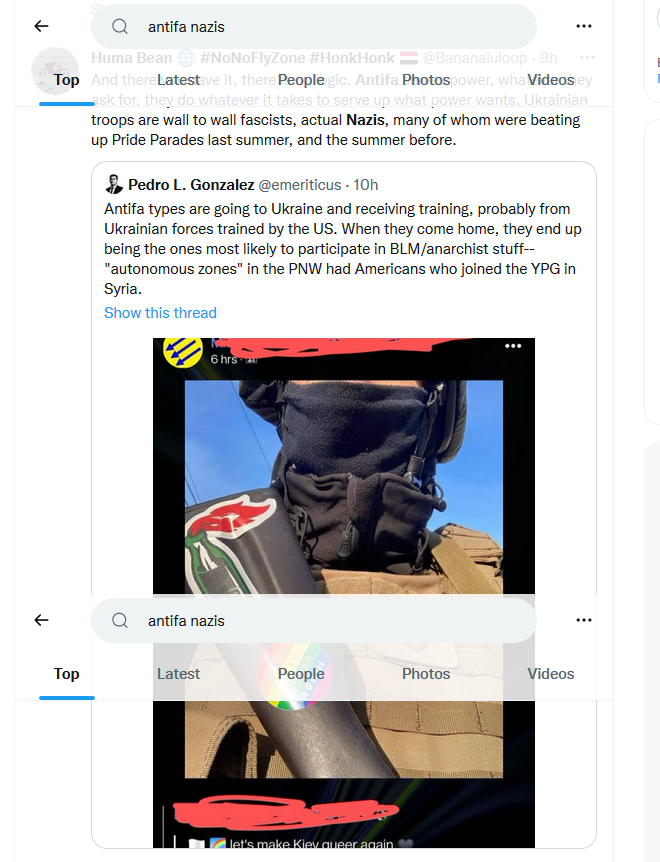Click the yellow circle avatar with blue arrows

[182, 351]
